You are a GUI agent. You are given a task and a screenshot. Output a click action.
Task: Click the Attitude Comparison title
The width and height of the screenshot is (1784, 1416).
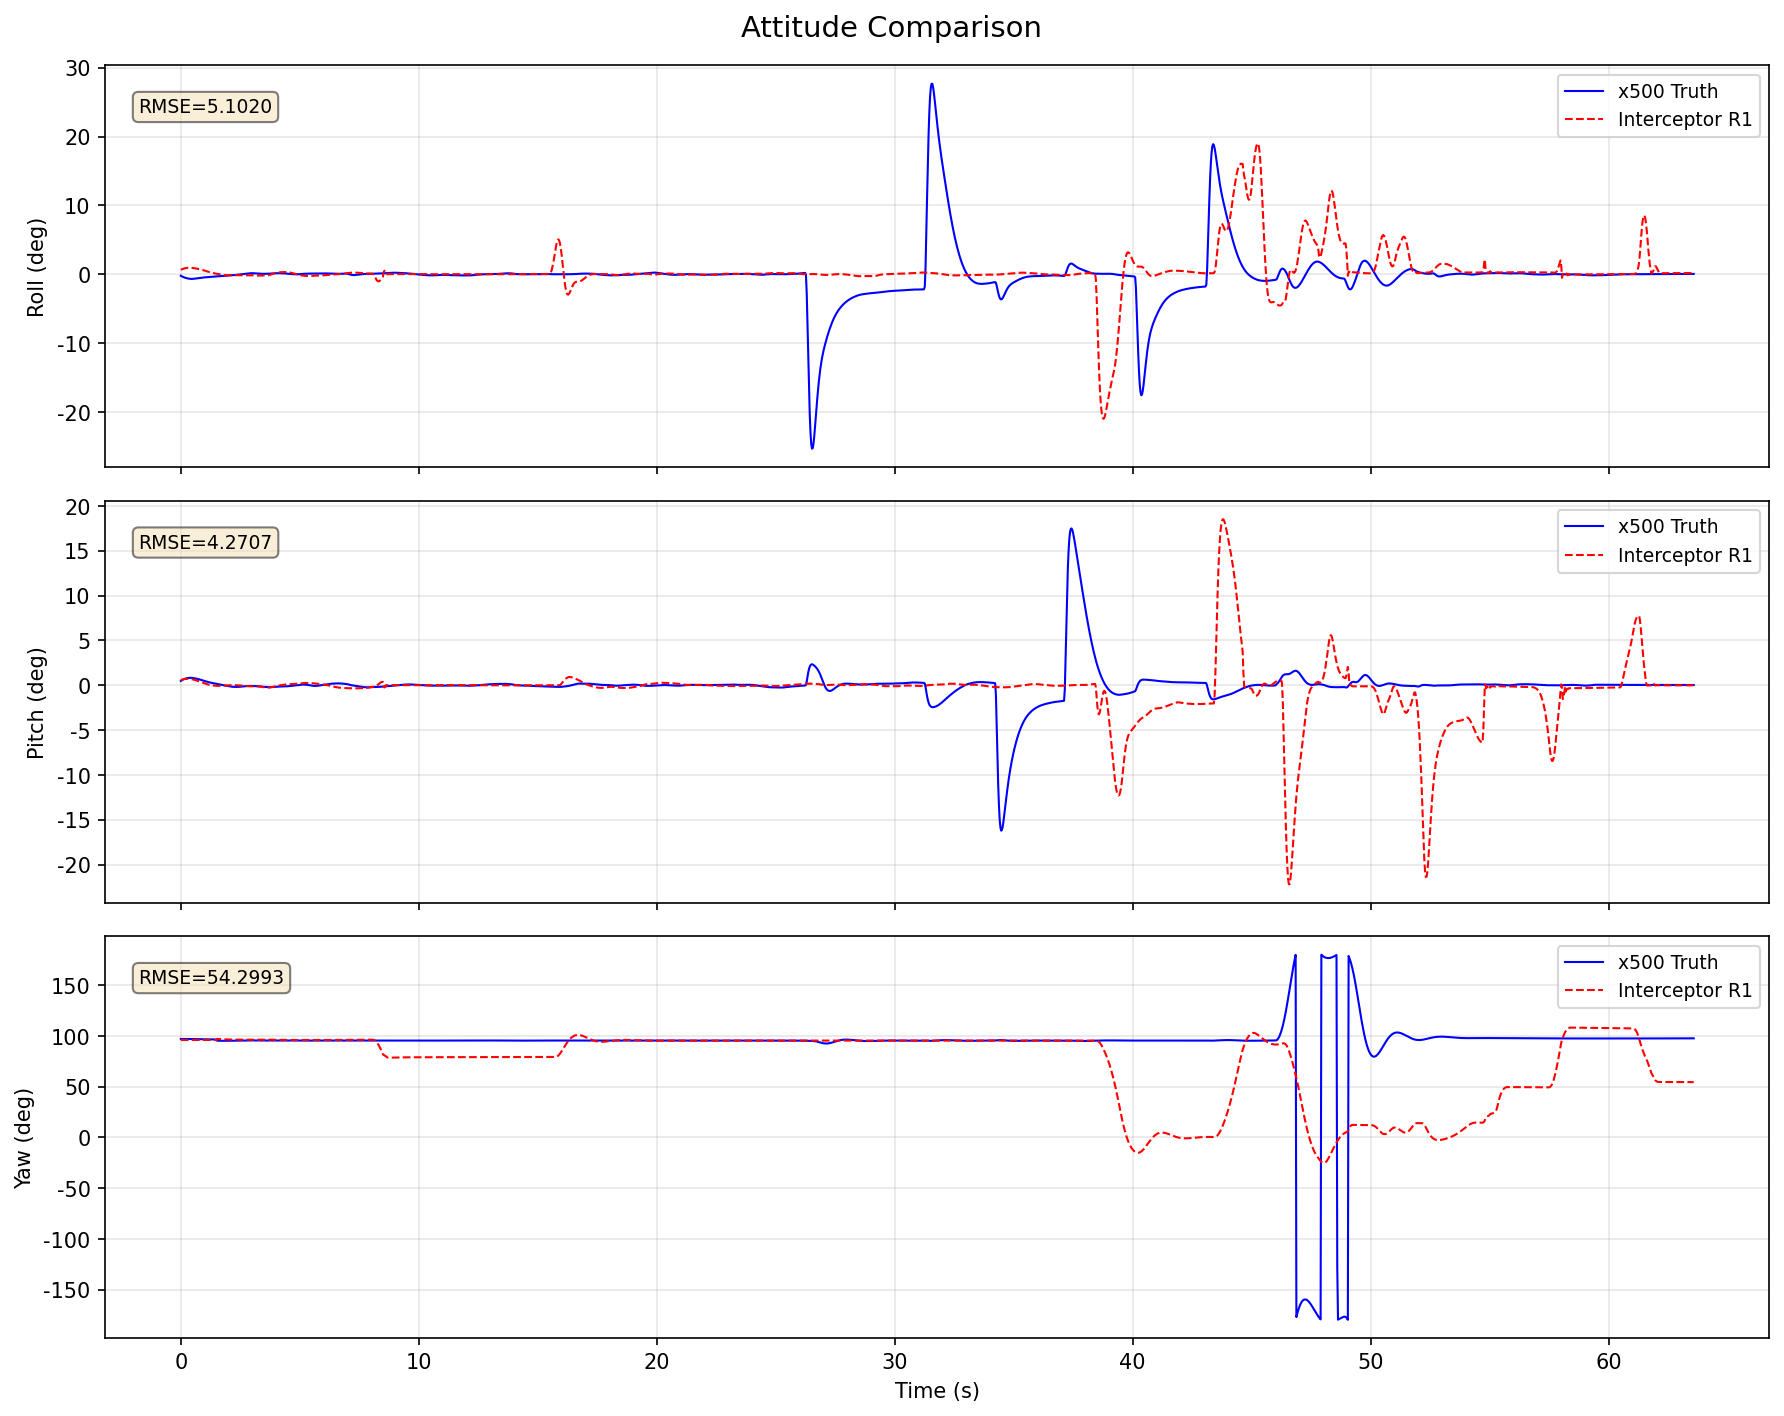(x=891, y=28)
